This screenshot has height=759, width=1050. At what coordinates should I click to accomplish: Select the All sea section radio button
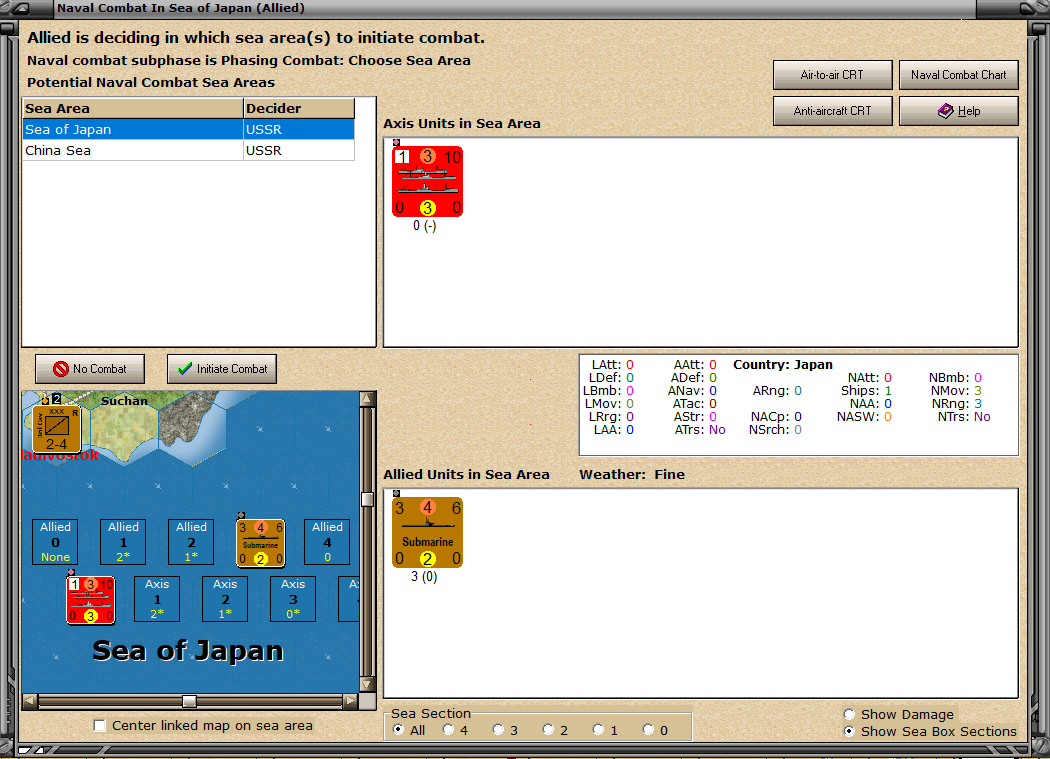[398, 730]
